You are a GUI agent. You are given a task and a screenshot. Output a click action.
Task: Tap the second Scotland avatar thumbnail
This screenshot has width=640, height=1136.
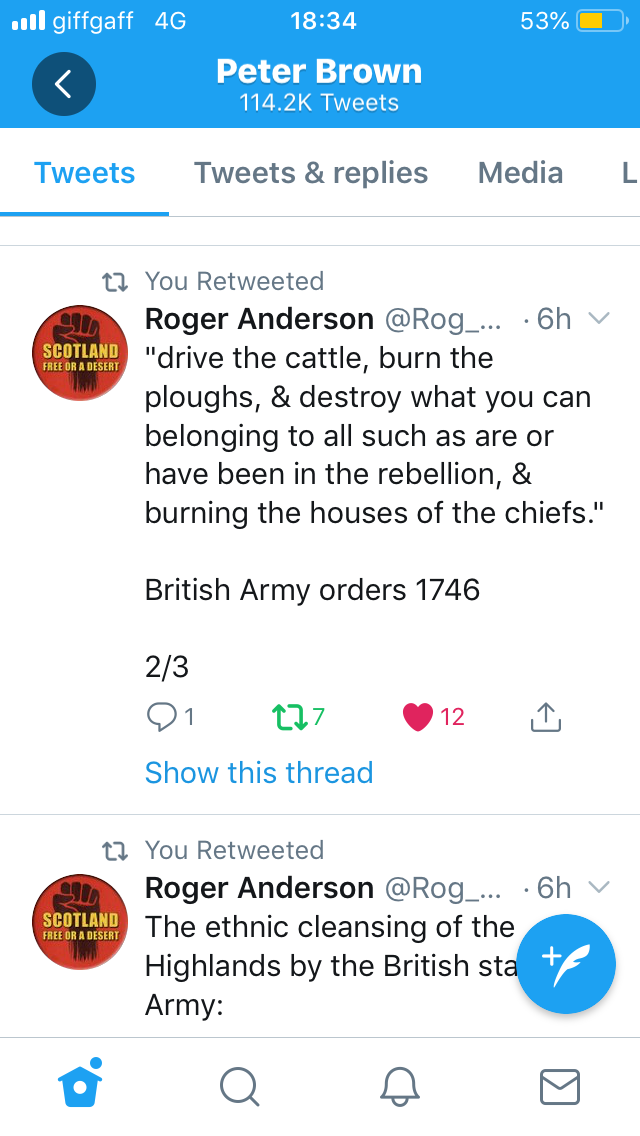tap(80, 921)
